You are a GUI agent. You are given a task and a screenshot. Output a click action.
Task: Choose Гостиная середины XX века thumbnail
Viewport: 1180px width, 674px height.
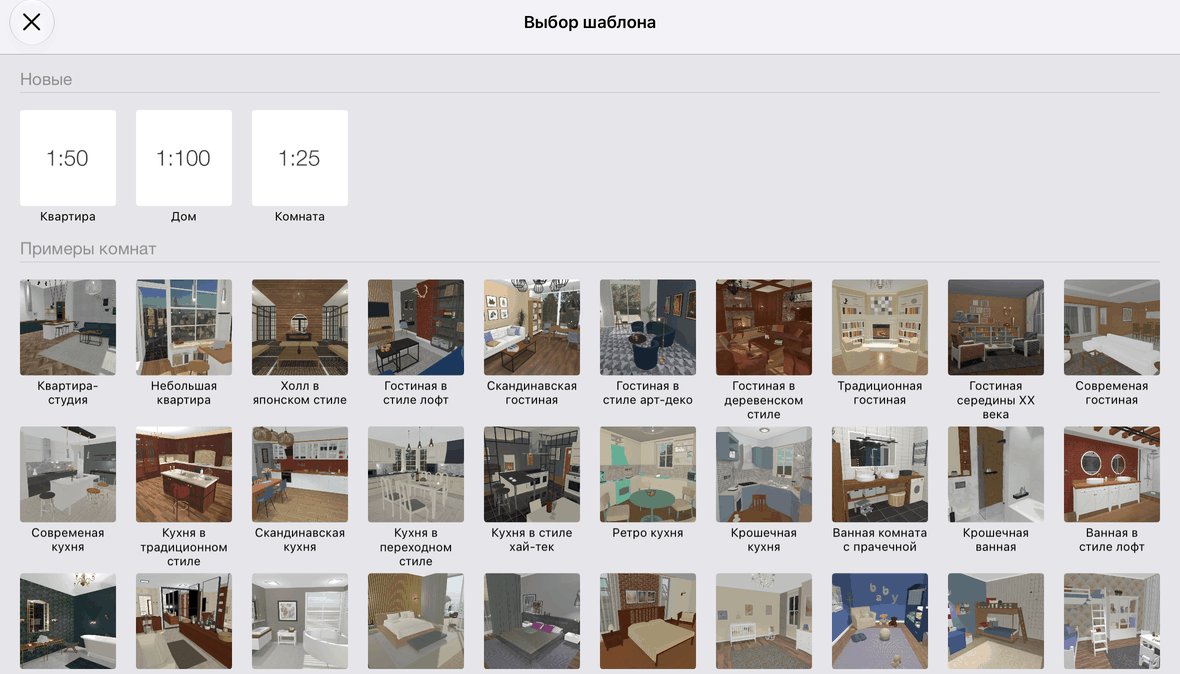(995, 327)
